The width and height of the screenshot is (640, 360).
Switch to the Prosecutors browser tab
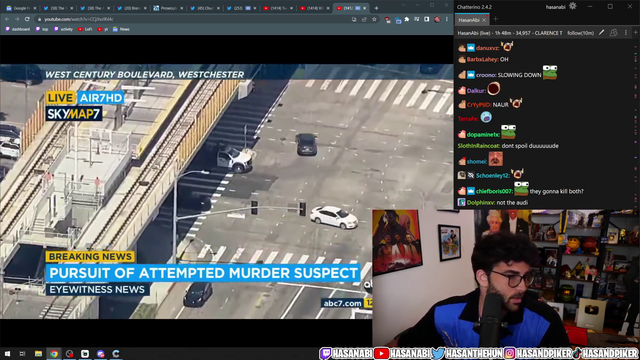[x=169, y=8]
